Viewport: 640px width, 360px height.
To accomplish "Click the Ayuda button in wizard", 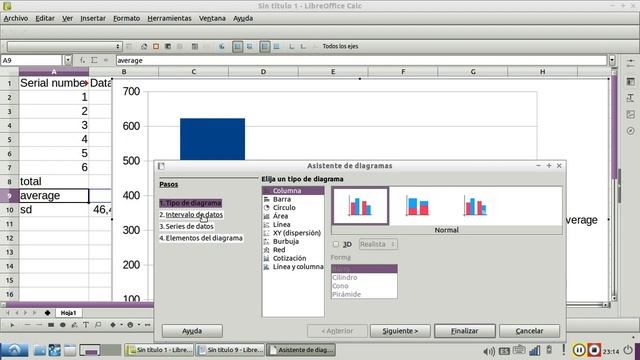I will (192, 331).
